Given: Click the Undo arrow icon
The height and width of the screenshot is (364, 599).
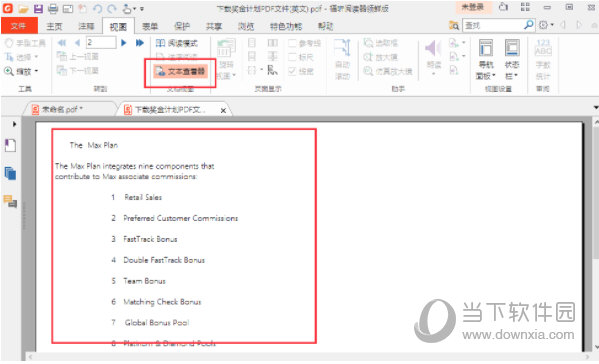Looking at the screenshot, I should pyautogui.click(x=97, y=8).
